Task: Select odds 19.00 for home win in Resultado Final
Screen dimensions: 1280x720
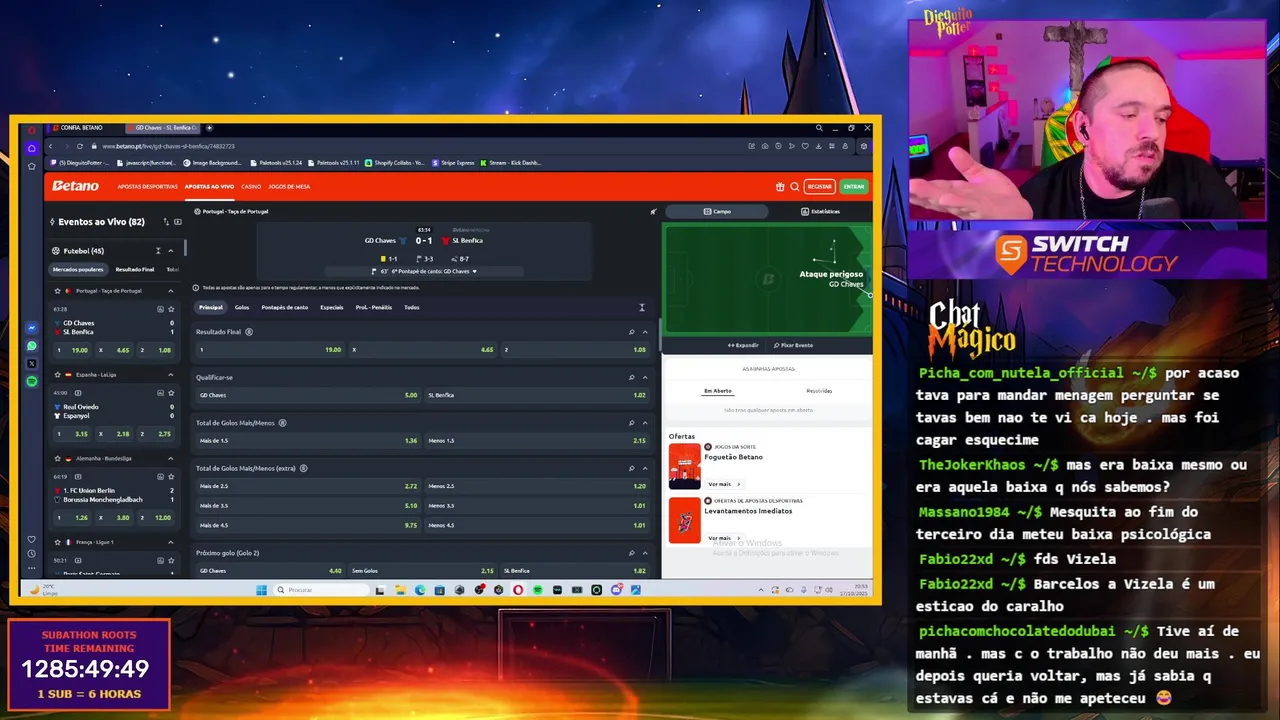Action: pyautogui.click(x=270, y=350)
